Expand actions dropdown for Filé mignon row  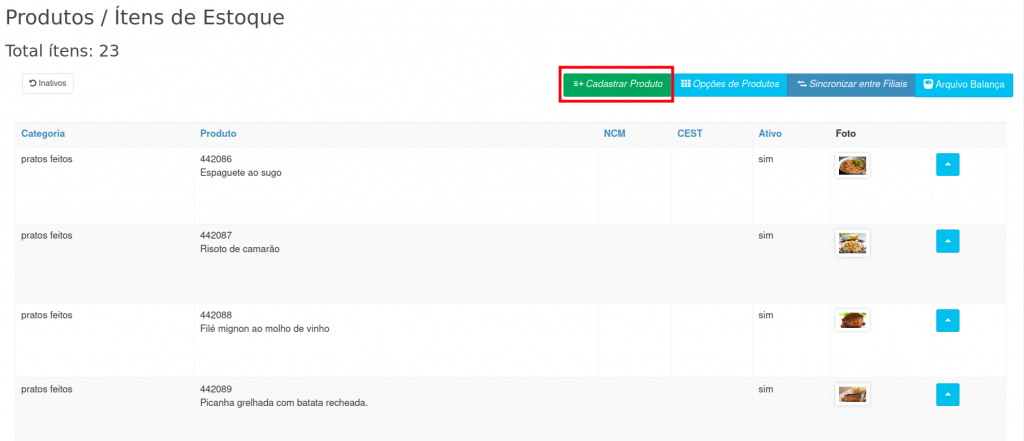(x=947, y=320)
